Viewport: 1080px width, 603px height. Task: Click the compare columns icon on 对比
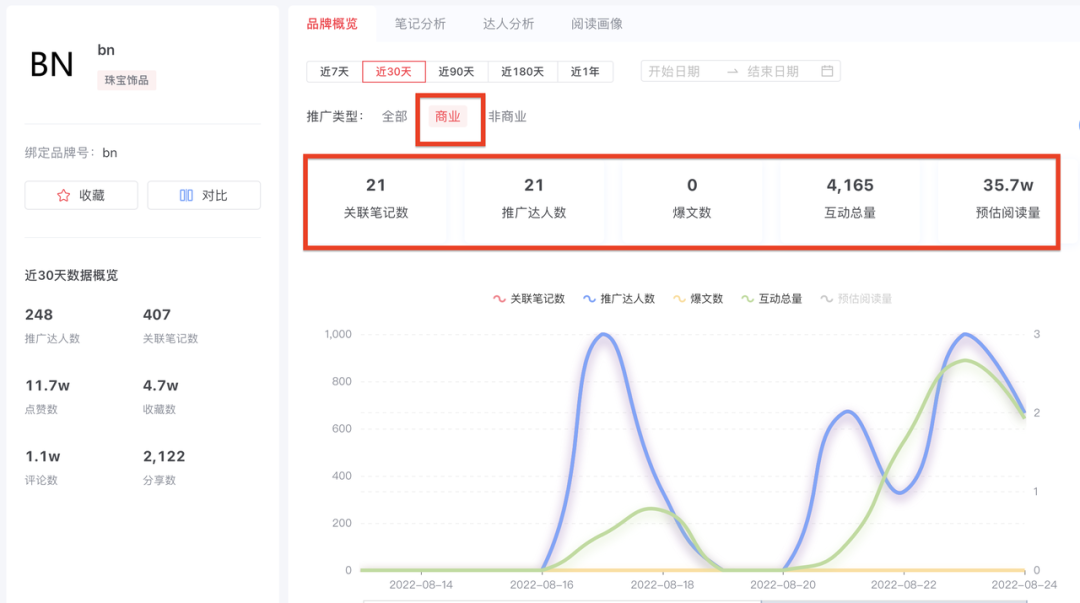pyautogui.click(x=186, y=196)
